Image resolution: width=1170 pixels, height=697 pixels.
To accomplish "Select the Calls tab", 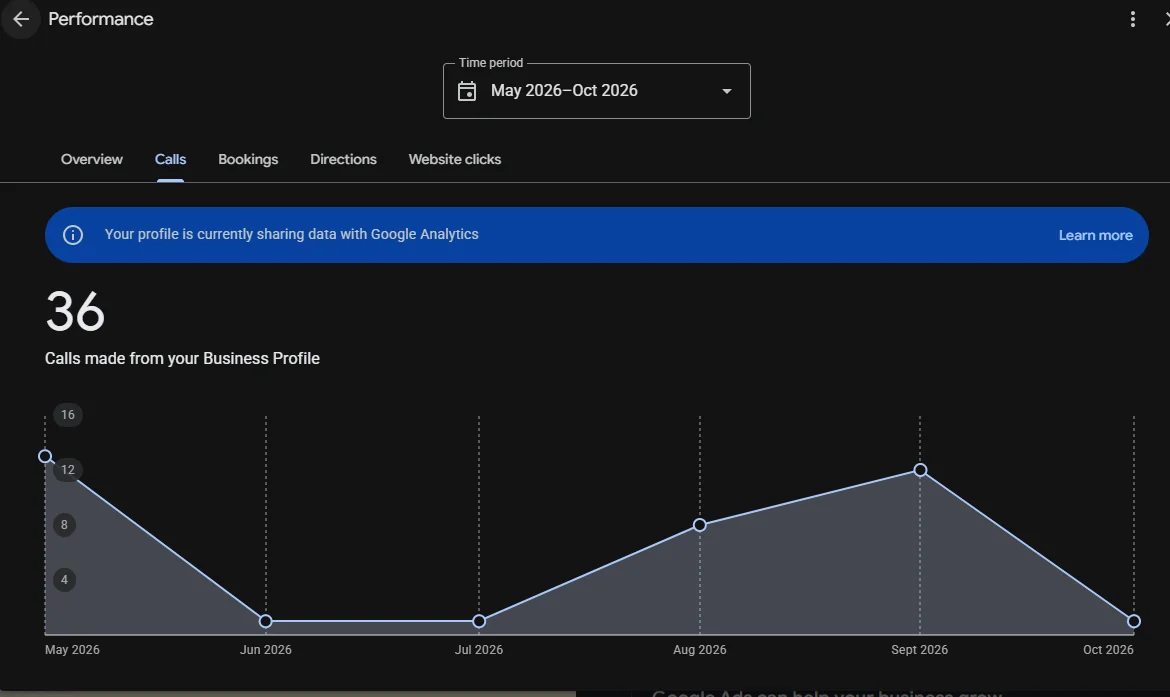I will click(x=170, y=159).
